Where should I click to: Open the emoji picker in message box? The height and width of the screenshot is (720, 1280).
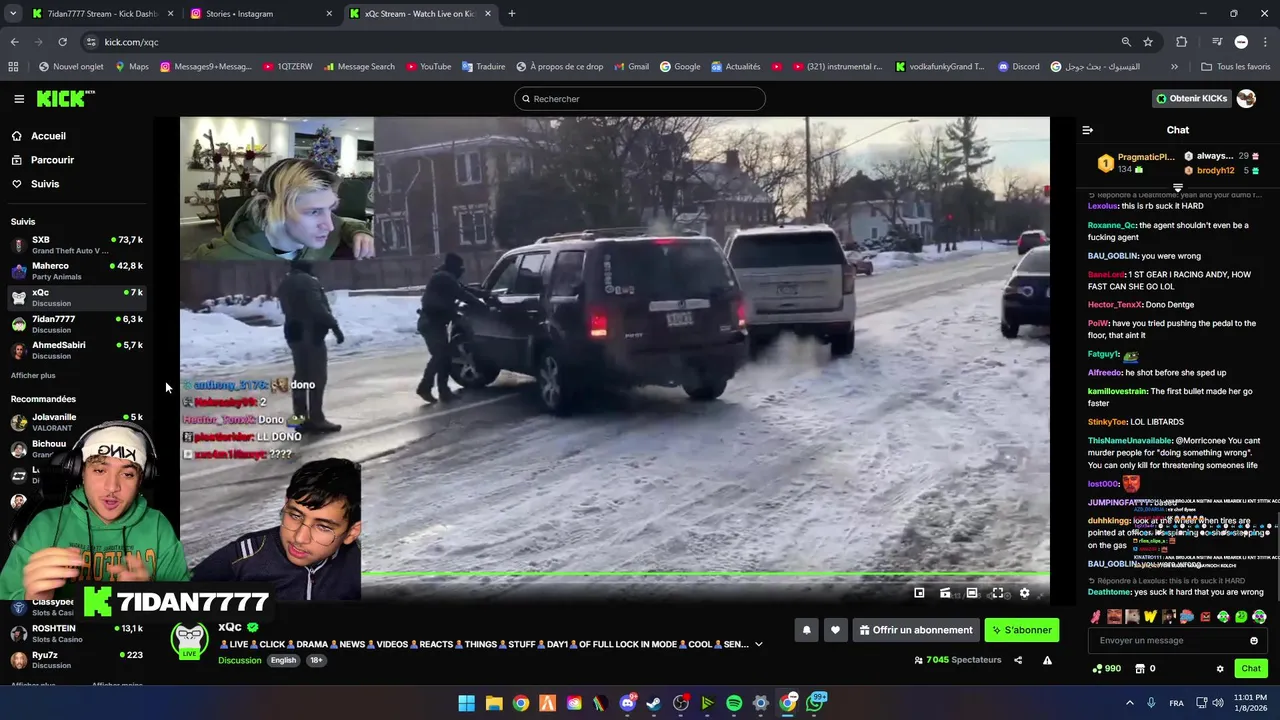[1254, 641]
